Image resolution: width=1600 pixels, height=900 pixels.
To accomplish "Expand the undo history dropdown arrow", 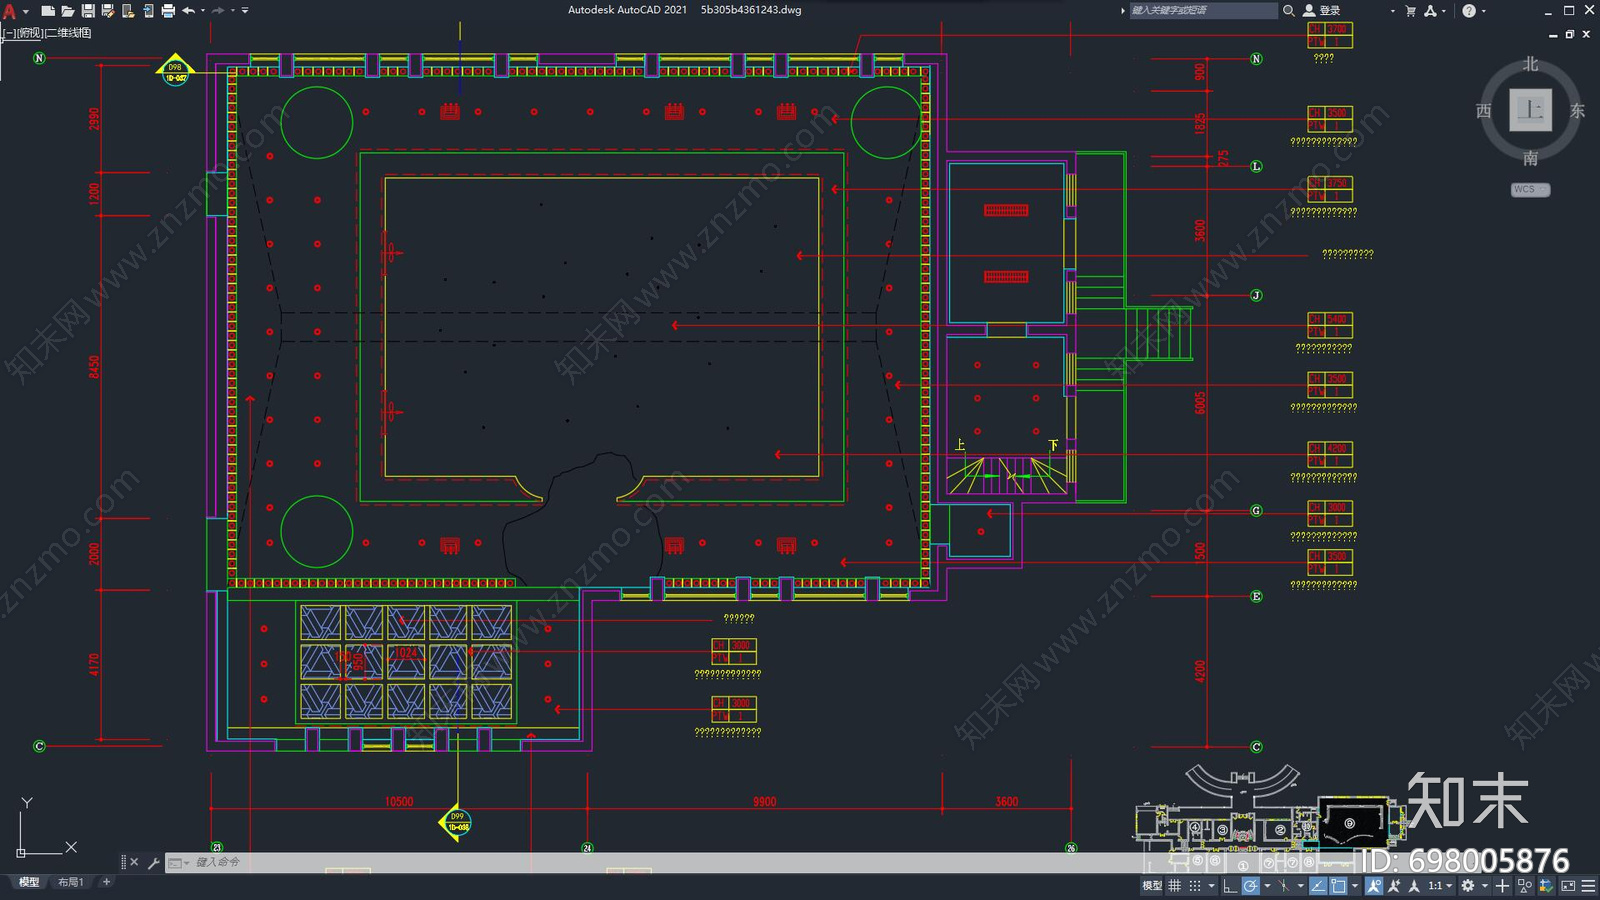I will (x=203, y=10).
